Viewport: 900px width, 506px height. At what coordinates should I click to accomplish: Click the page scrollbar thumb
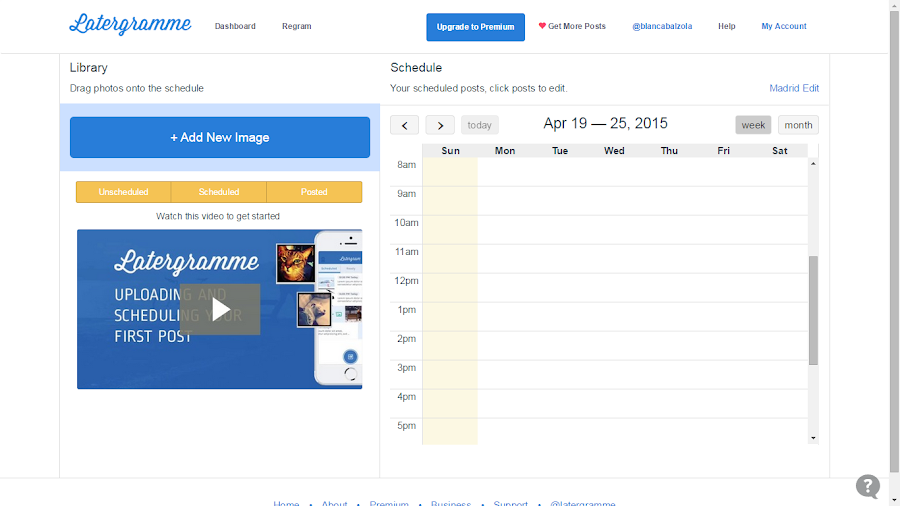894,241
